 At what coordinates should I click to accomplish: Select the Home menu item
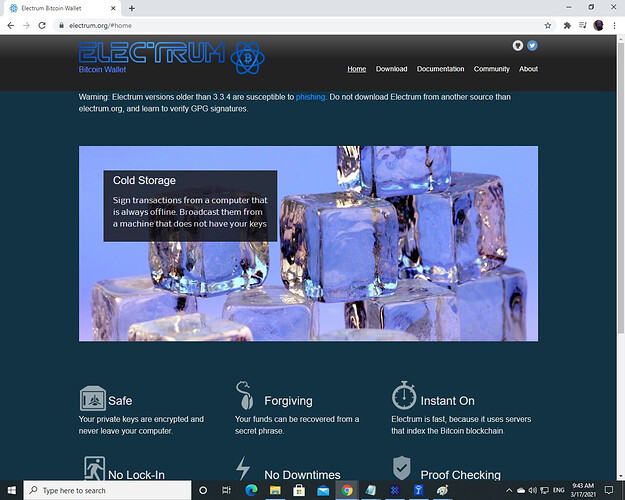pyautogui.click(x=356, y=69)
